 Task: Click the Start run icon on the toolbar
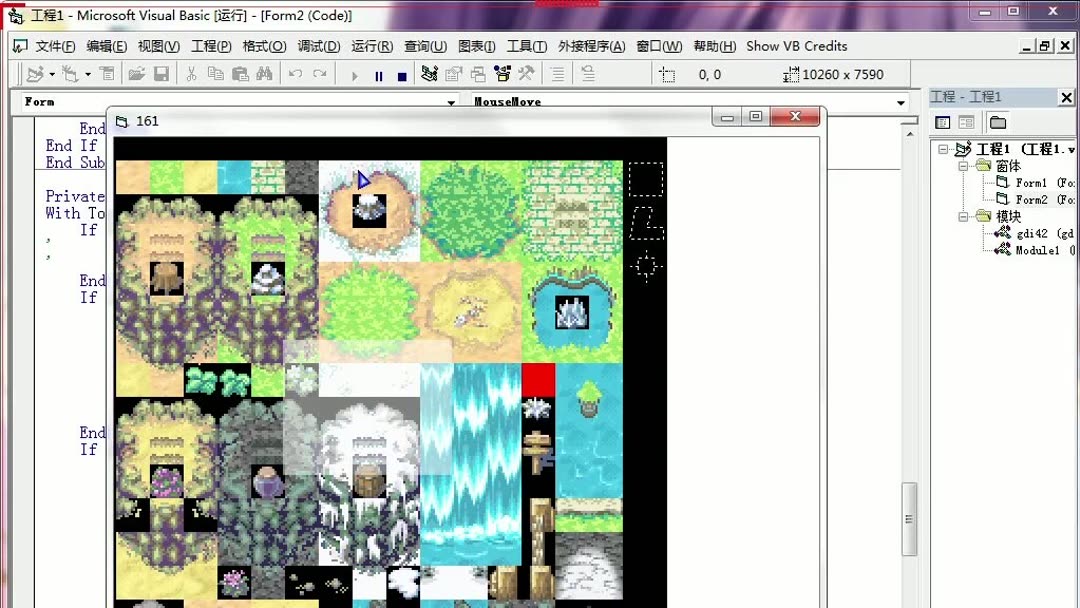(x=355, y=74)
